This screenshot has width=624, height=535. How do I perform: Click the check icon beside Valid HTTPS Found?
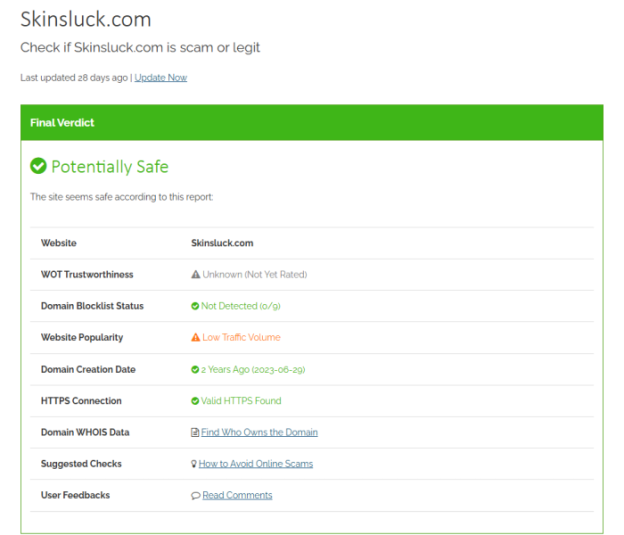195,401
